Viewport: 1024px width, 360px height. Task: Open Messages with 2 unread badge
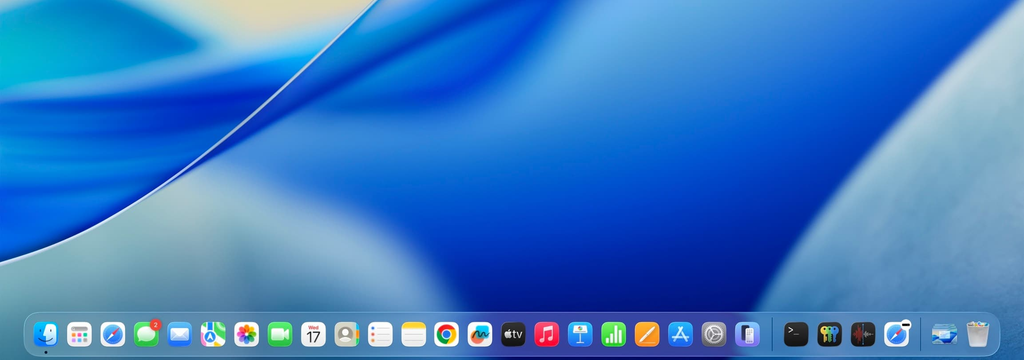(146, 335)
